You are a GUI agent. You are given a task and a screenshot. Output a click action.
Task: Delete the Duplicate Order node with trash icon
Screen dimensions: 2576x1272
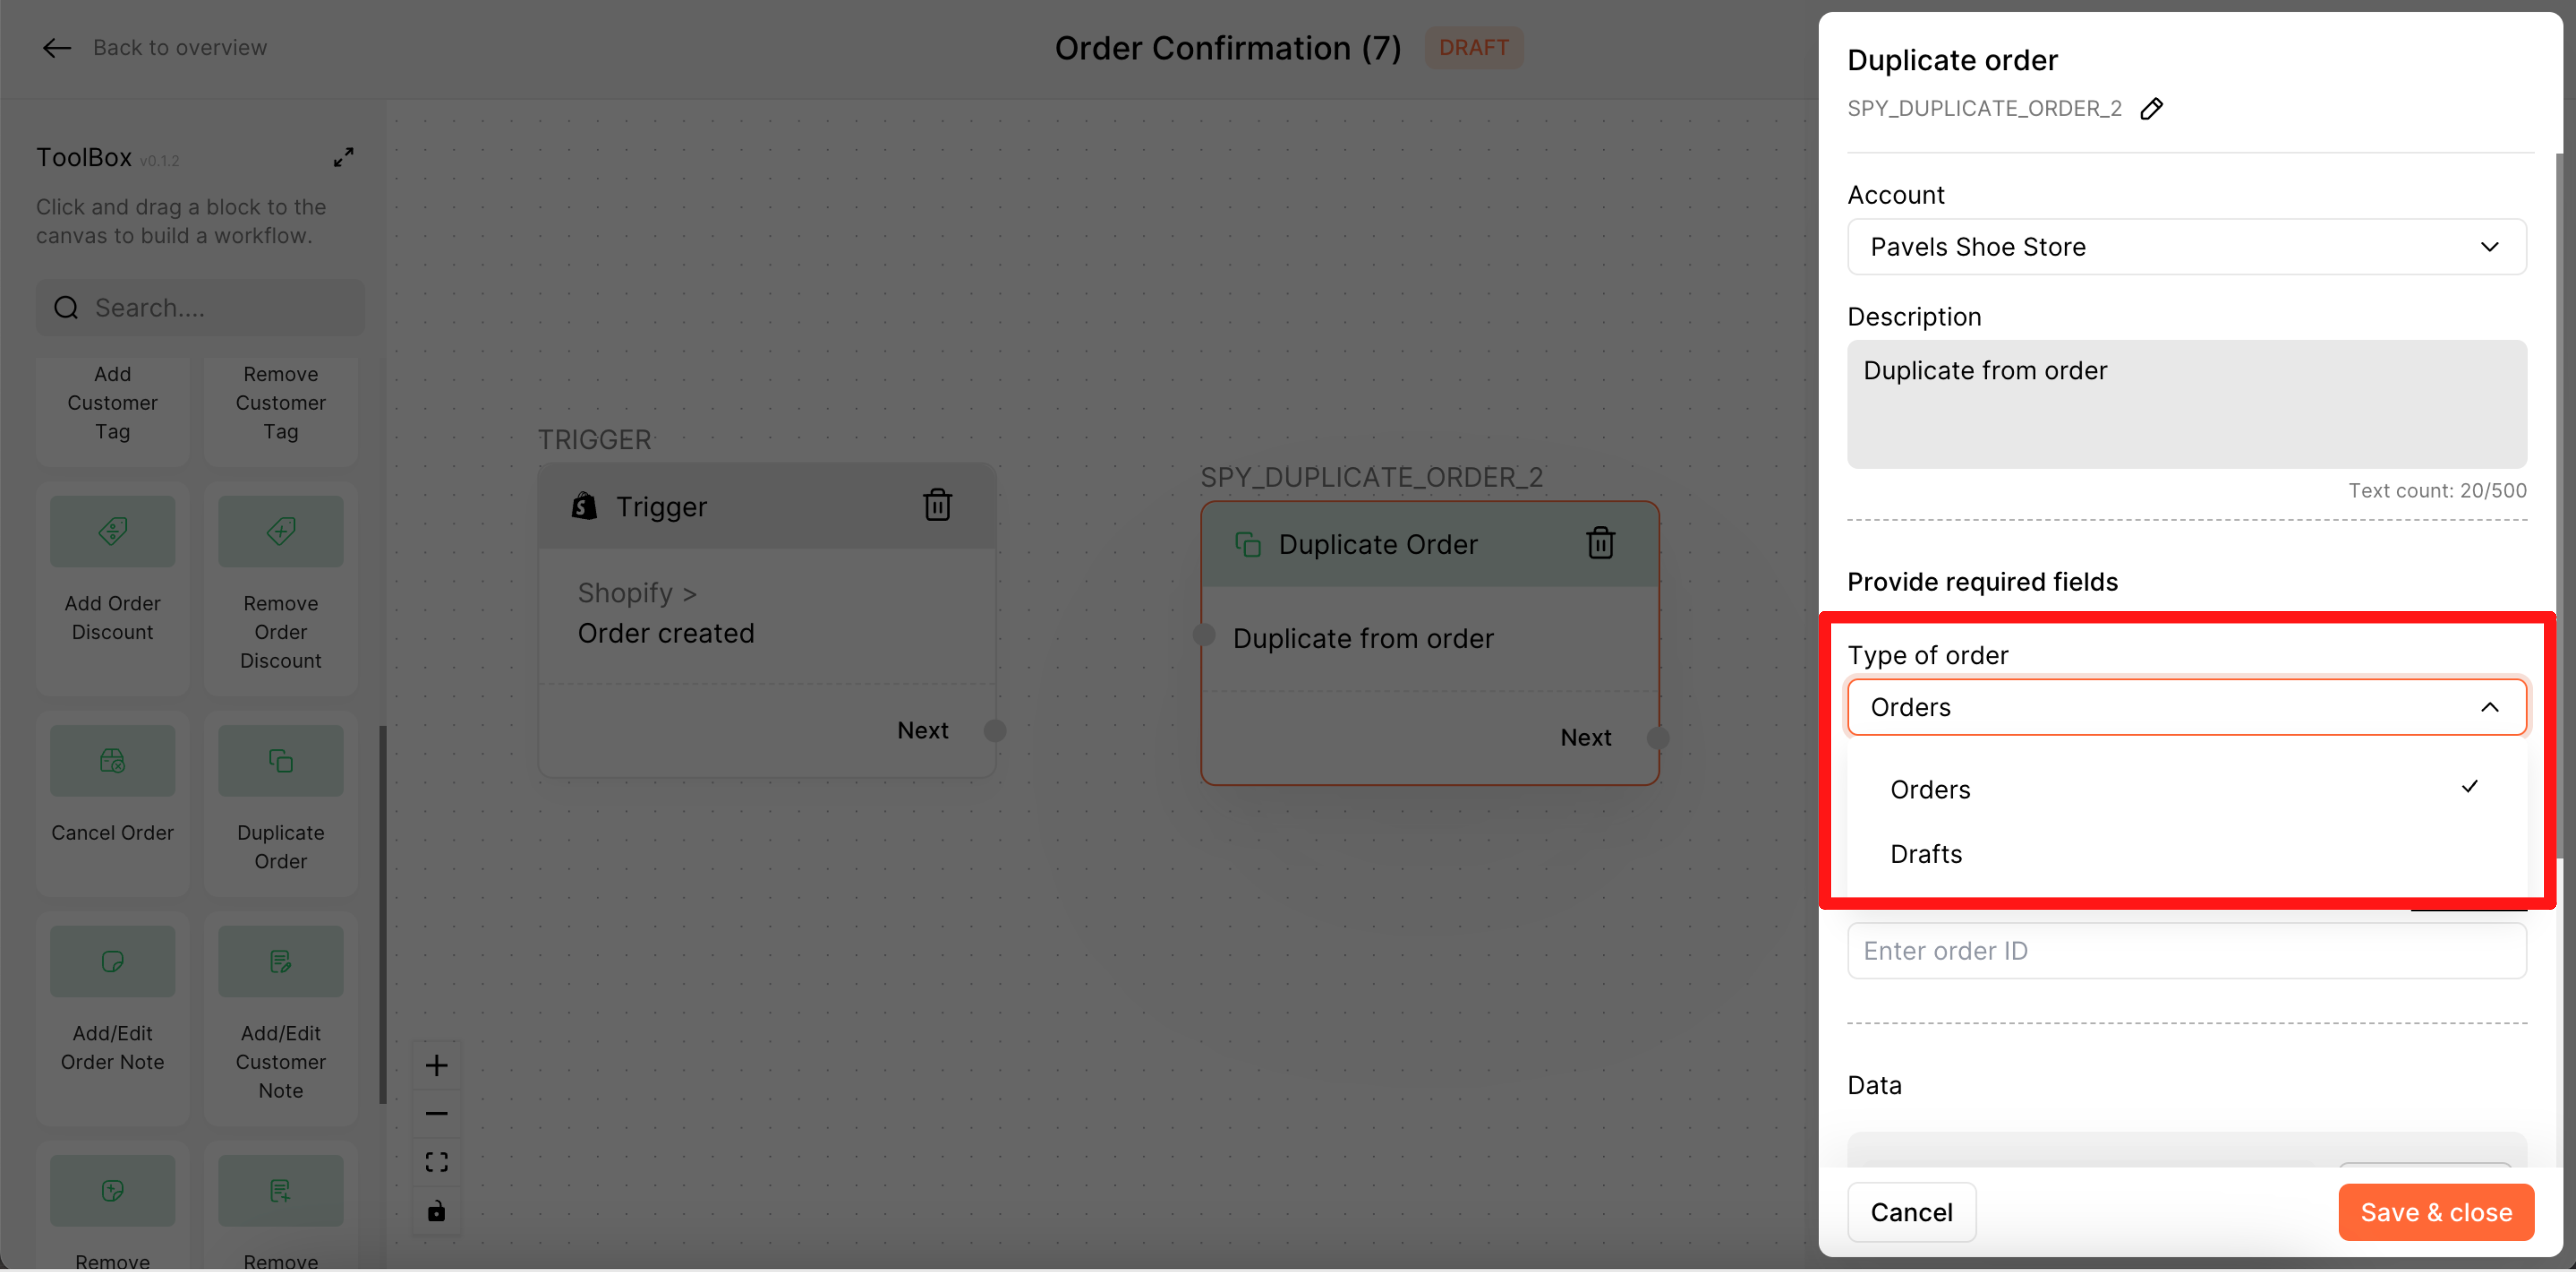pyautogui.click(x=1600, y=543)
